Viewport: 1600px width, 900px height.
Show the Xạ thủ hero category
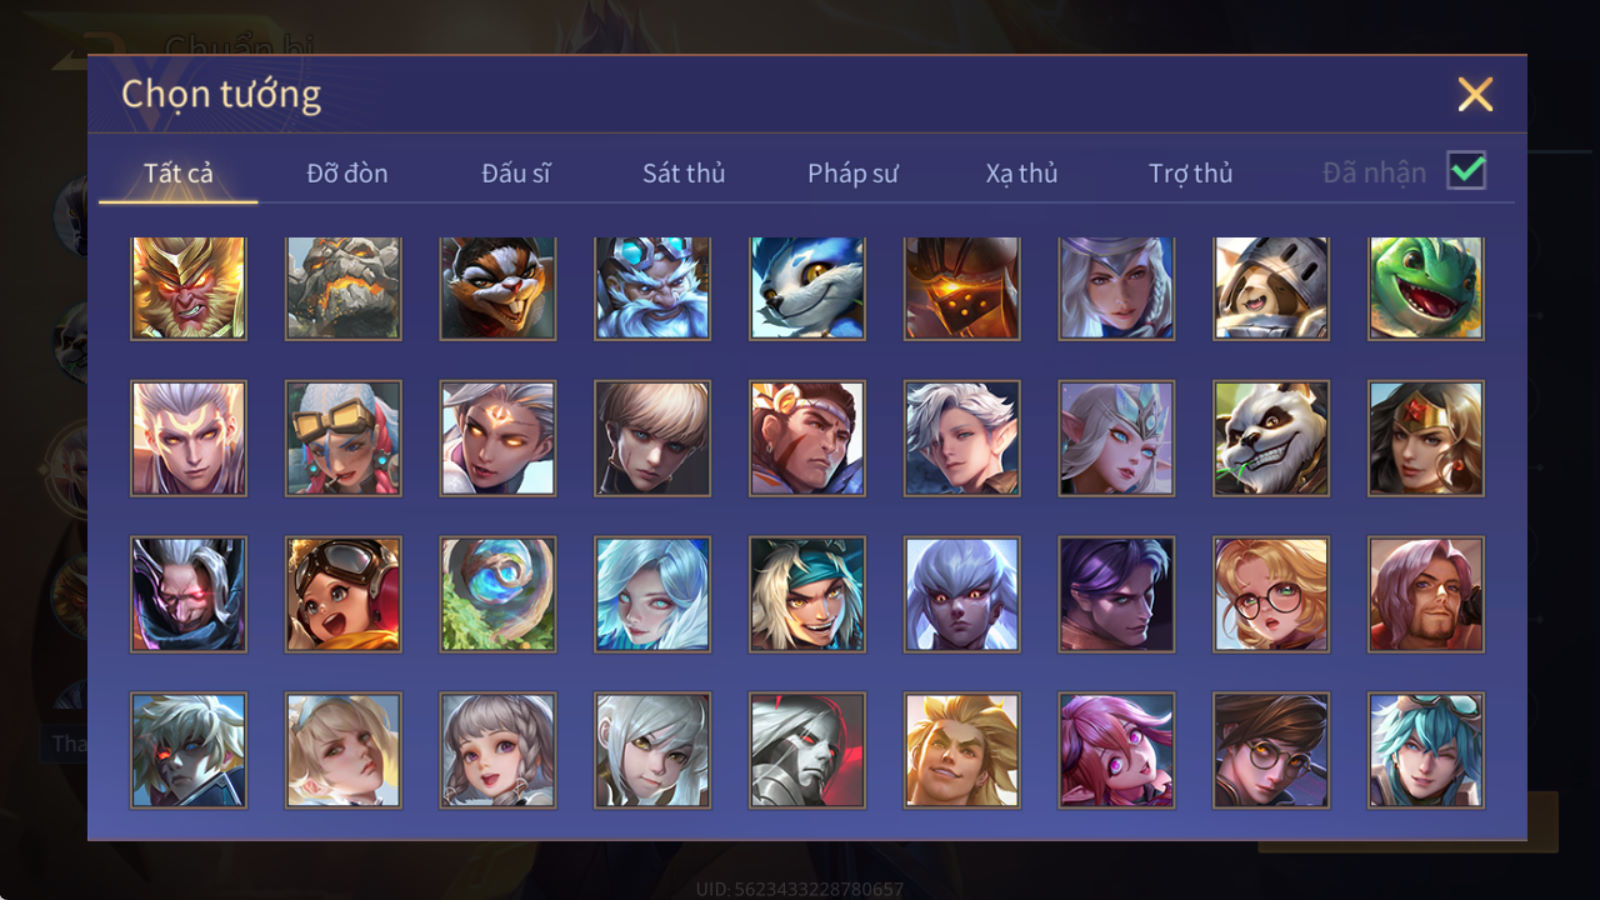1021,173
